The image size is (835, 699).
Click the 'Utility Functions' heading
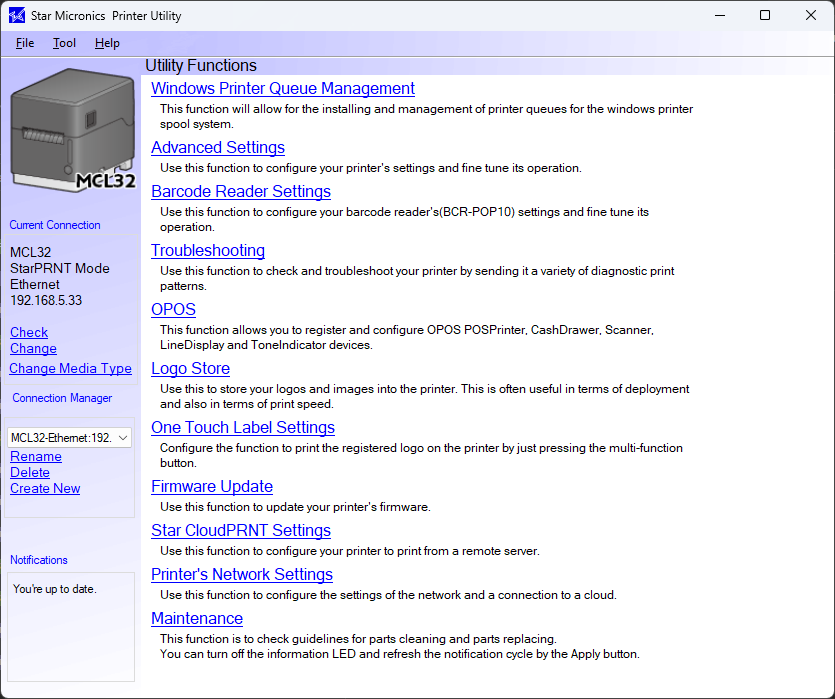[x=201, y=65]
